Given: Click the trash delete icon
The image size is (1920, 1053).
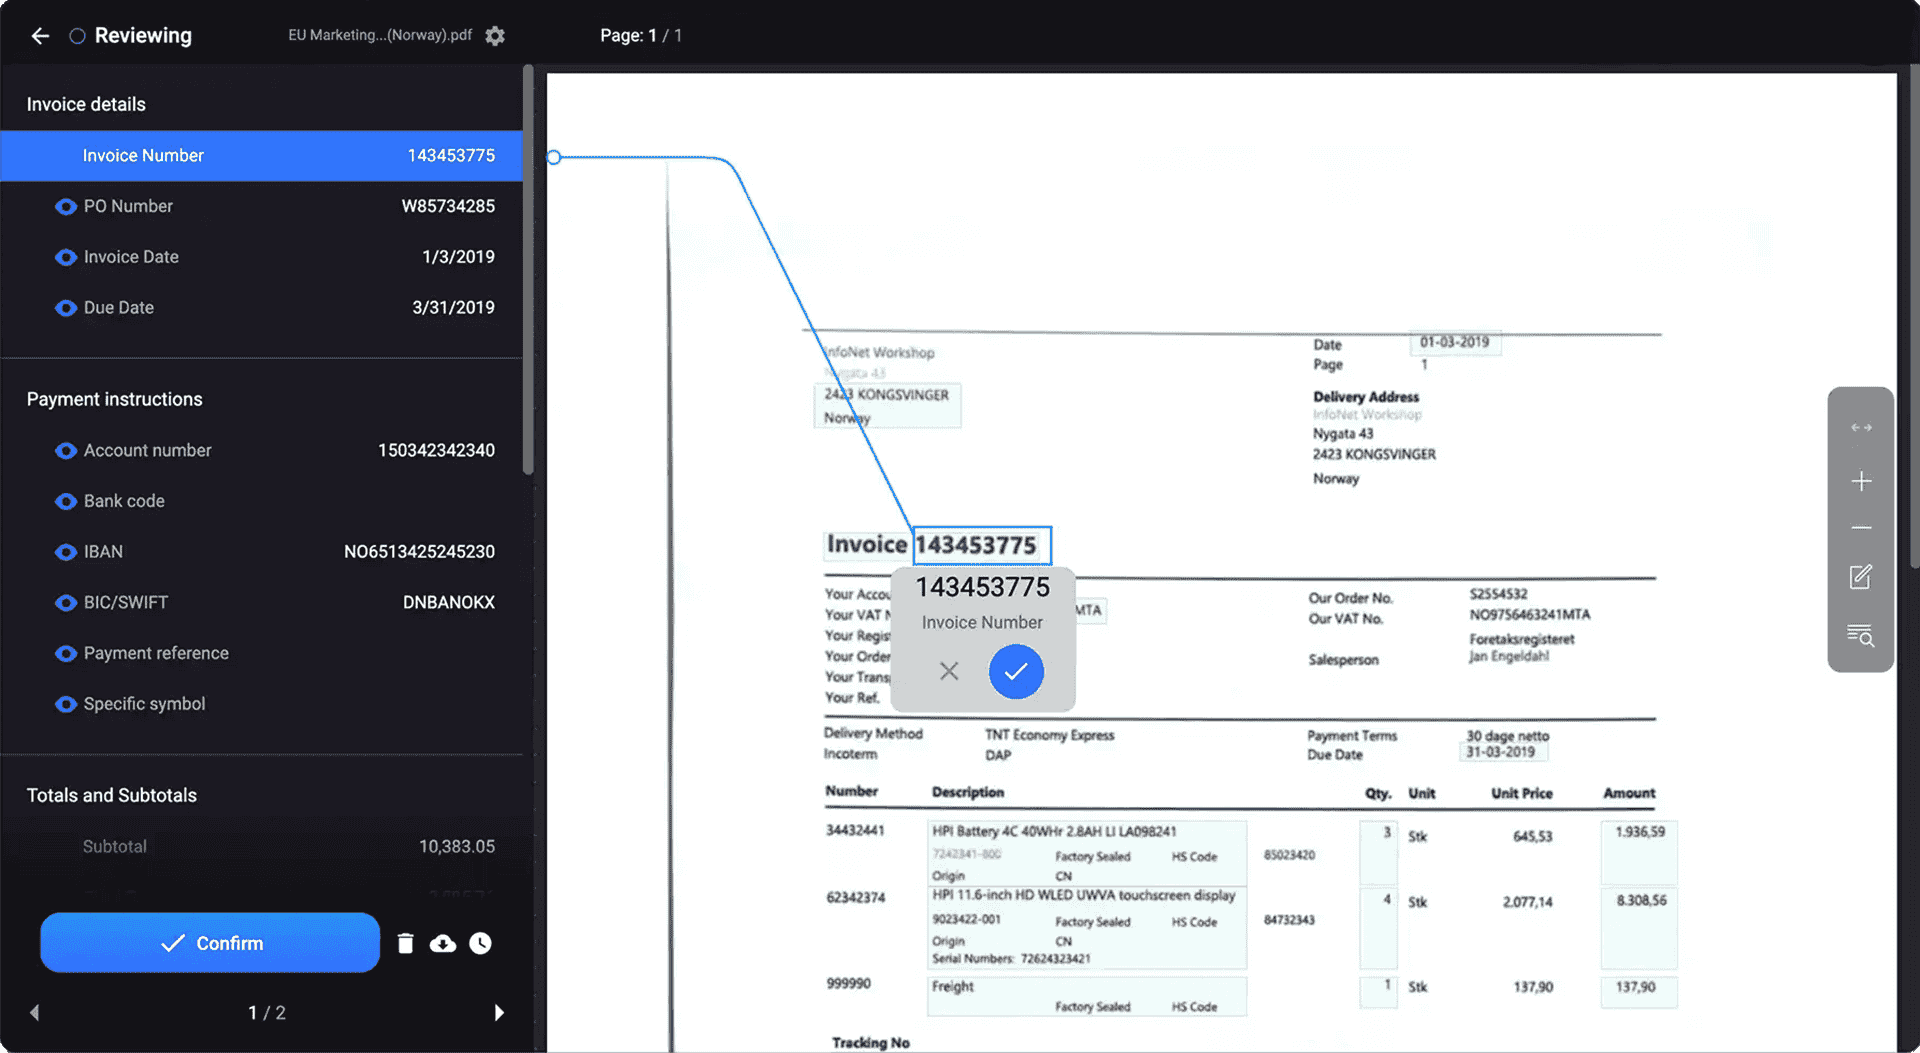Looking at the screenshot, I should [x=405, y=943].
